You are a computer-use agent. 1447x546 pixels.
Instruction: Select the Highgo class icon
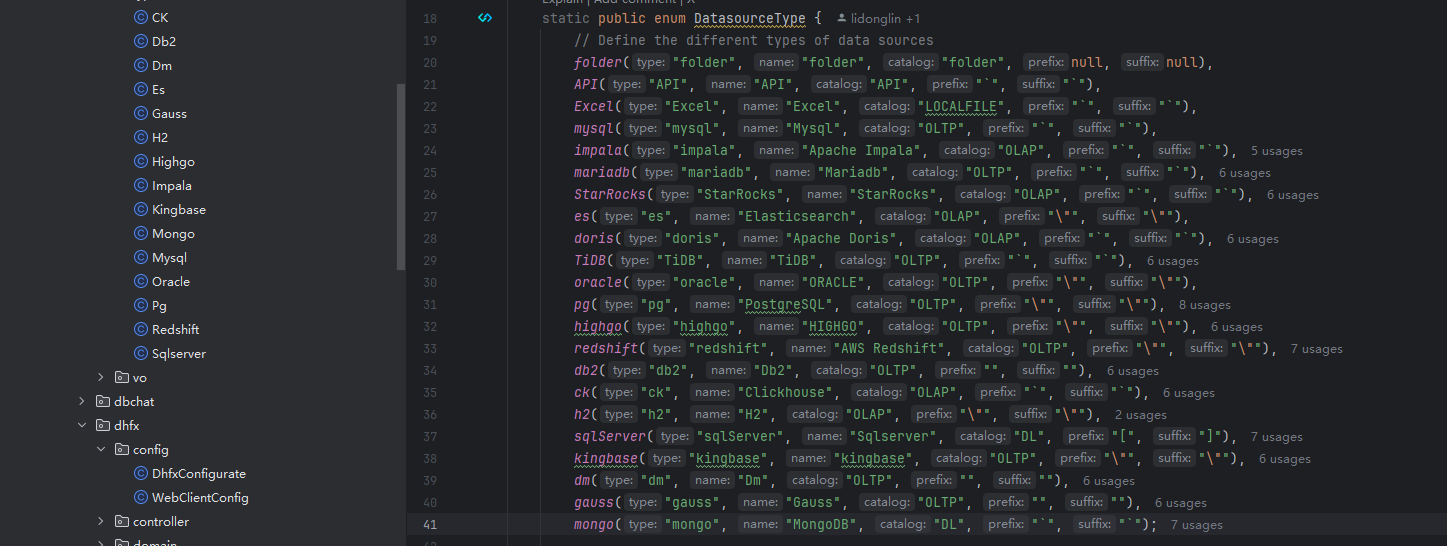[x=141, y=161]
